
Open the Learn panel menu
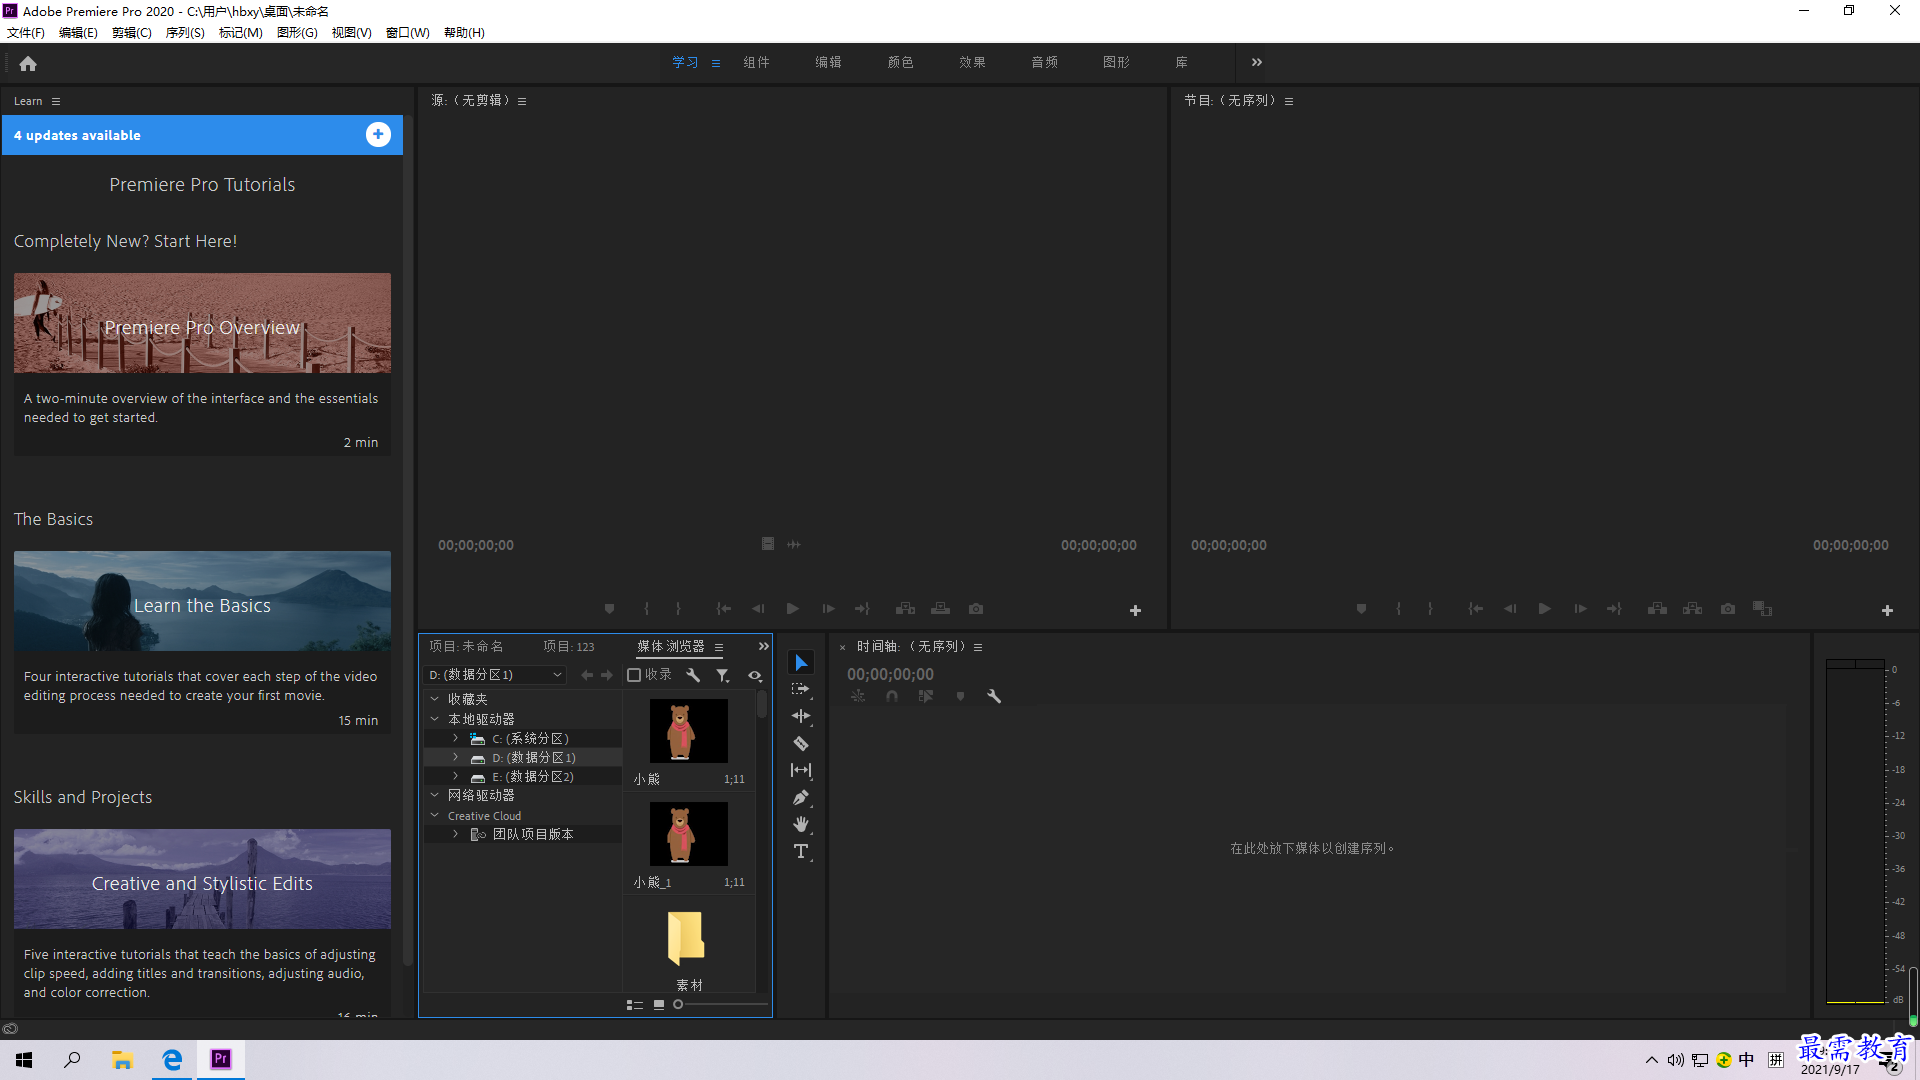(x=56, y=101)
